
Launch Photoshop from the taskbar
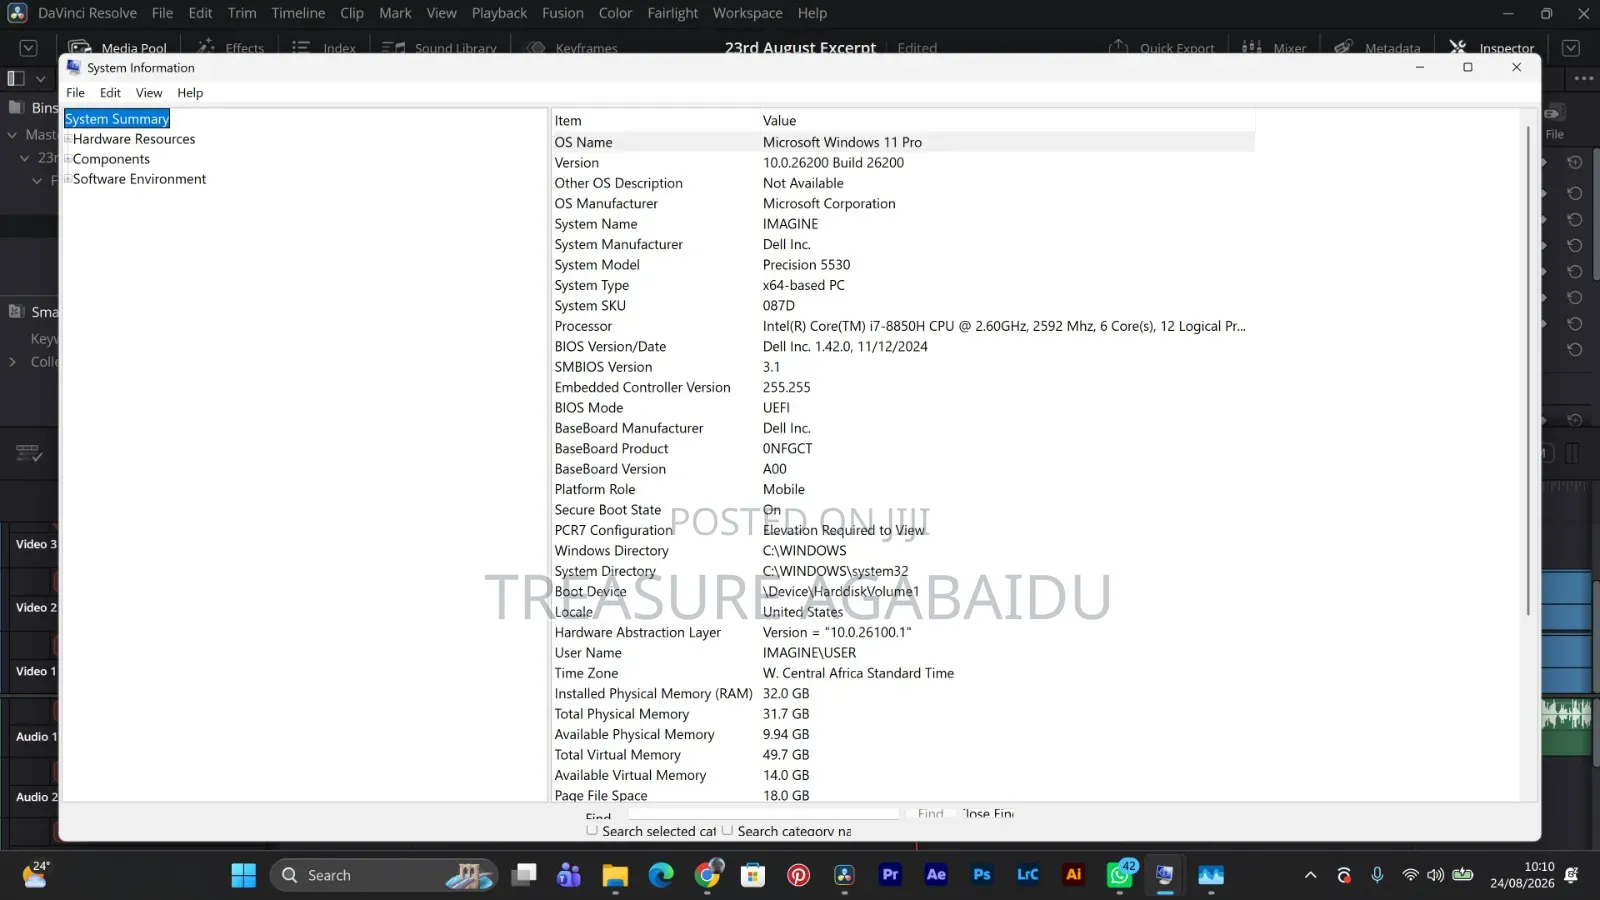pos(982,875)
